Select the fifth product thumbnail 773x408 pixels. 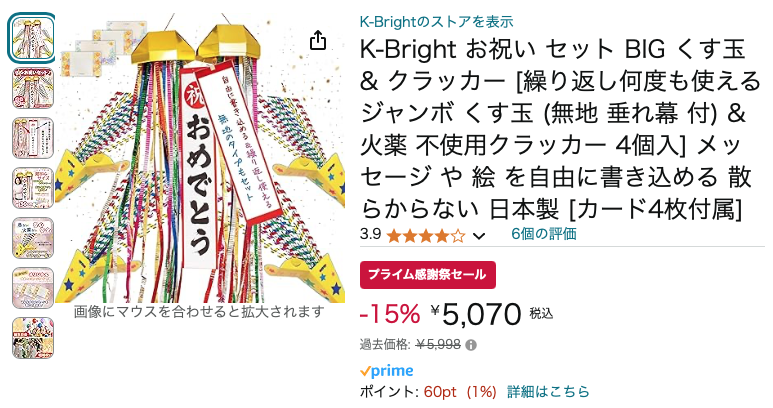tap(33, 238)
